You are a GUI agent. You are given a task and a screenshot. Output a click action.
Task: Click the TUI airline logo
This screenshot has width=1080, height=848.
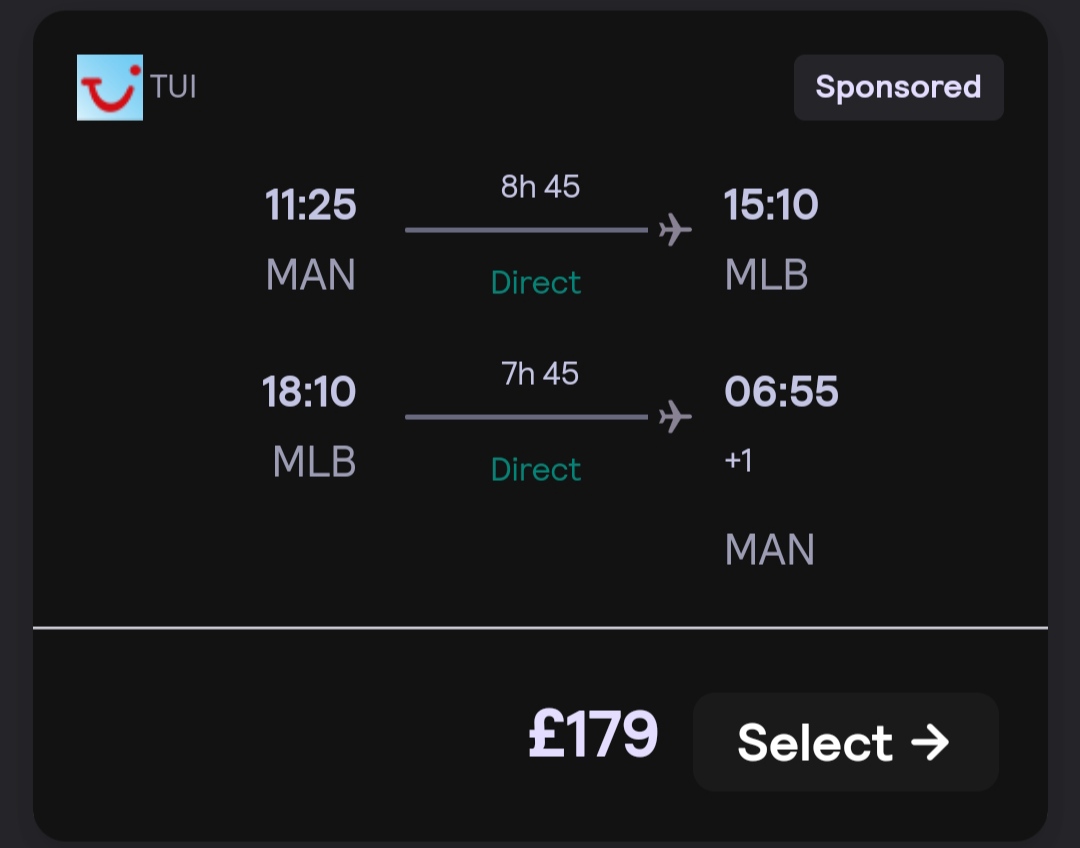tap(110, 87)
